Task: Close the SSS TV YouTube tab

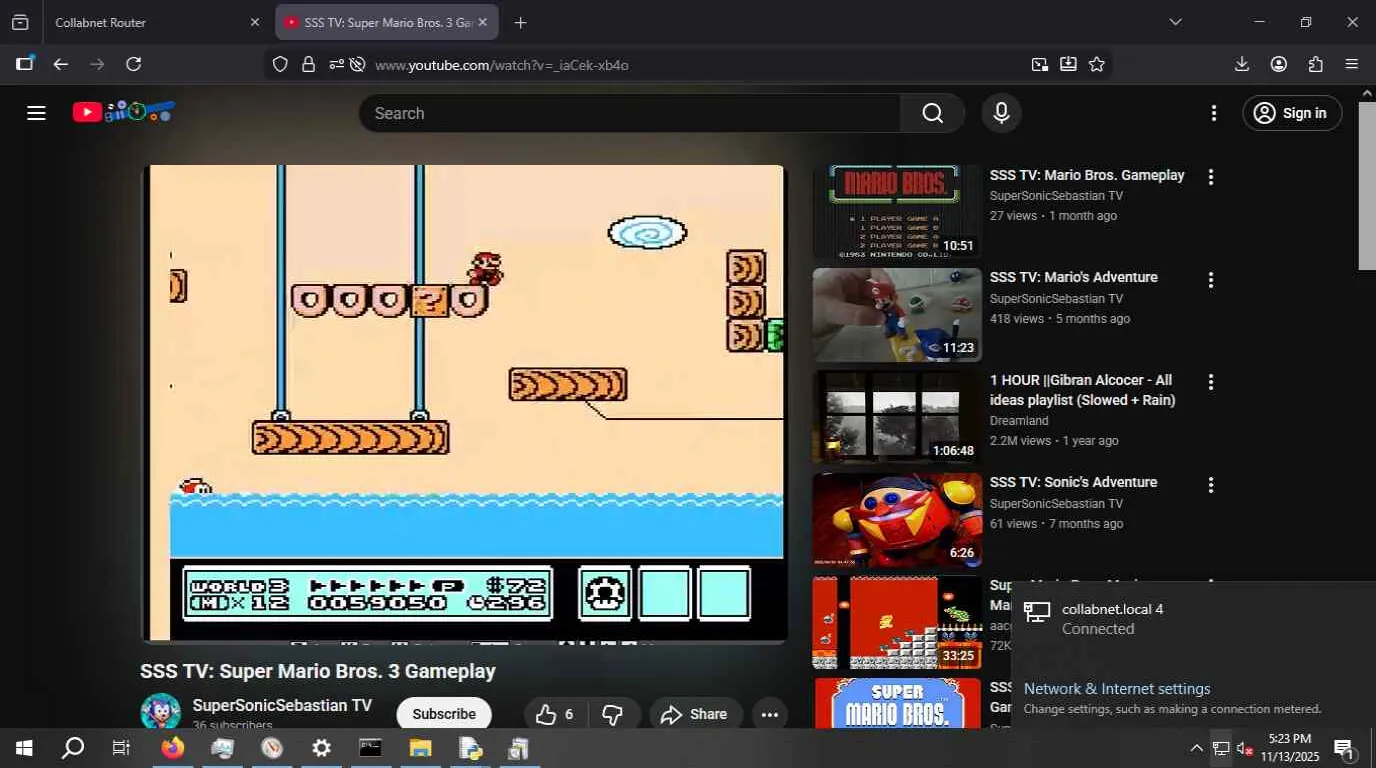Action: pos(482,22)
